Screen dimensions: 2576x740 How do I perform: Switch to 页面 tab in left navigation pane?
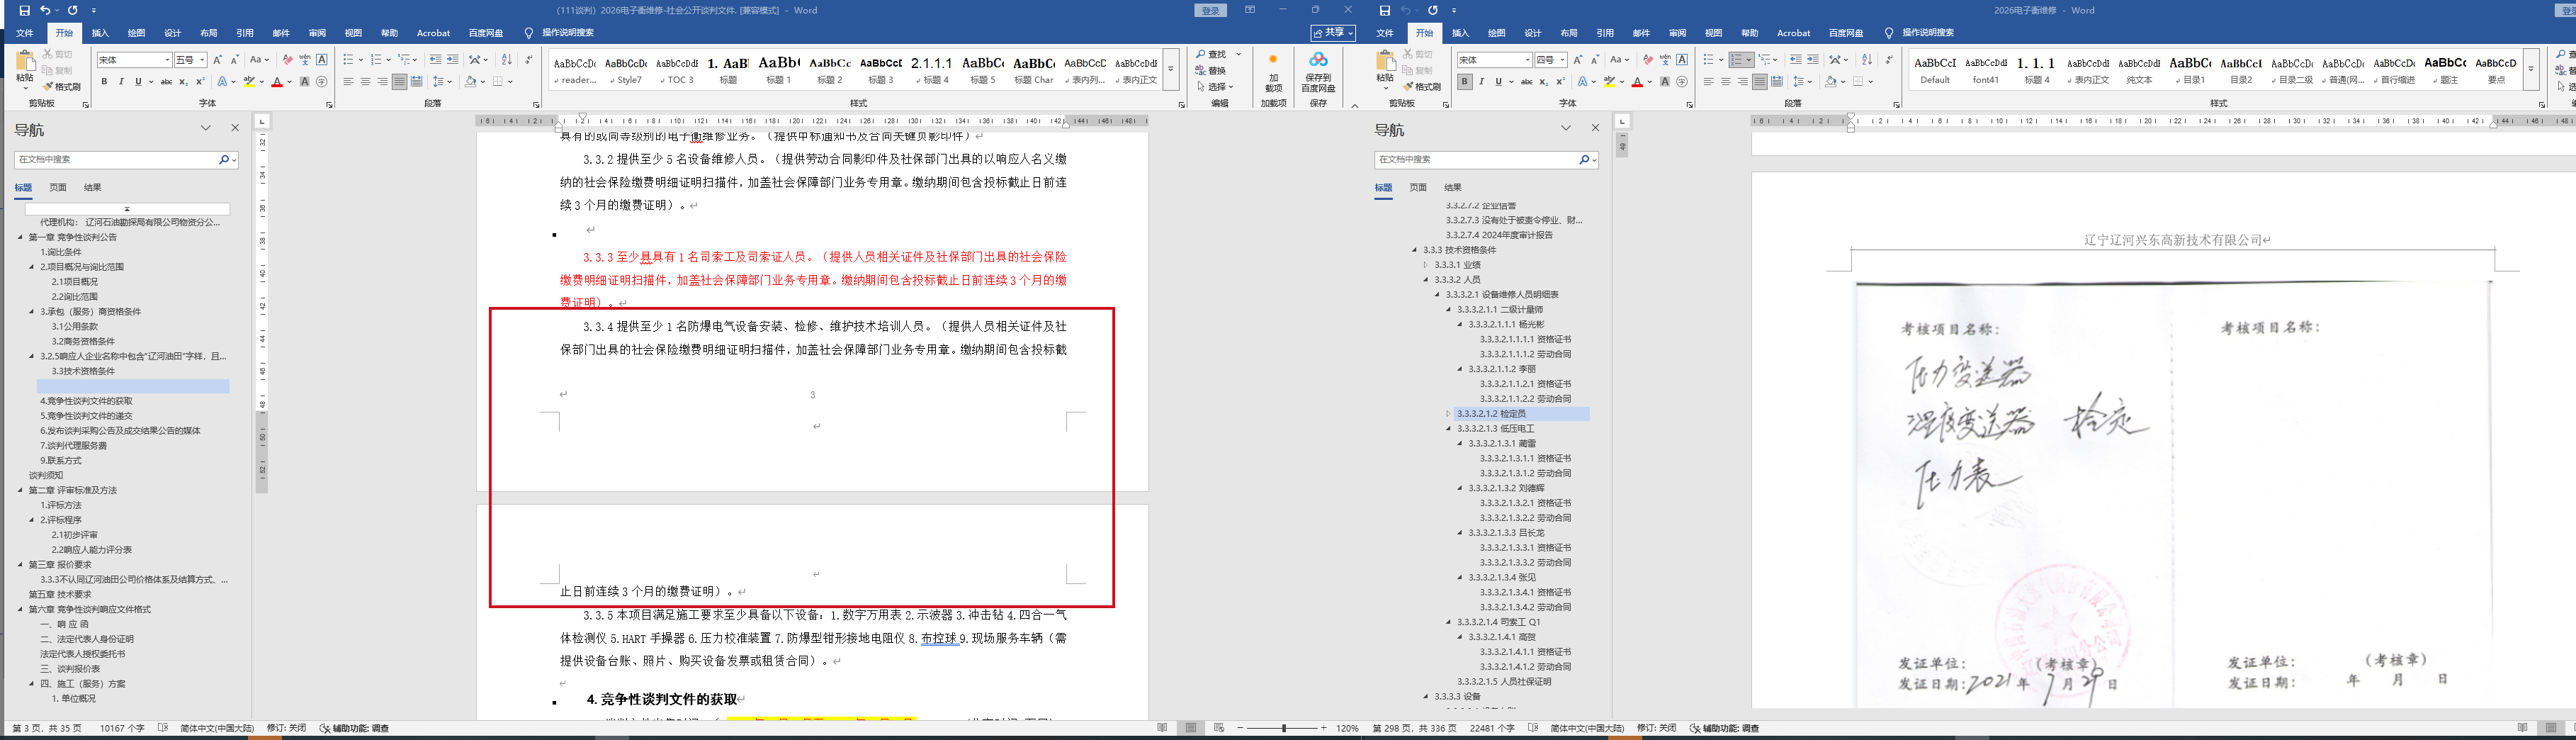pos(58,187)
